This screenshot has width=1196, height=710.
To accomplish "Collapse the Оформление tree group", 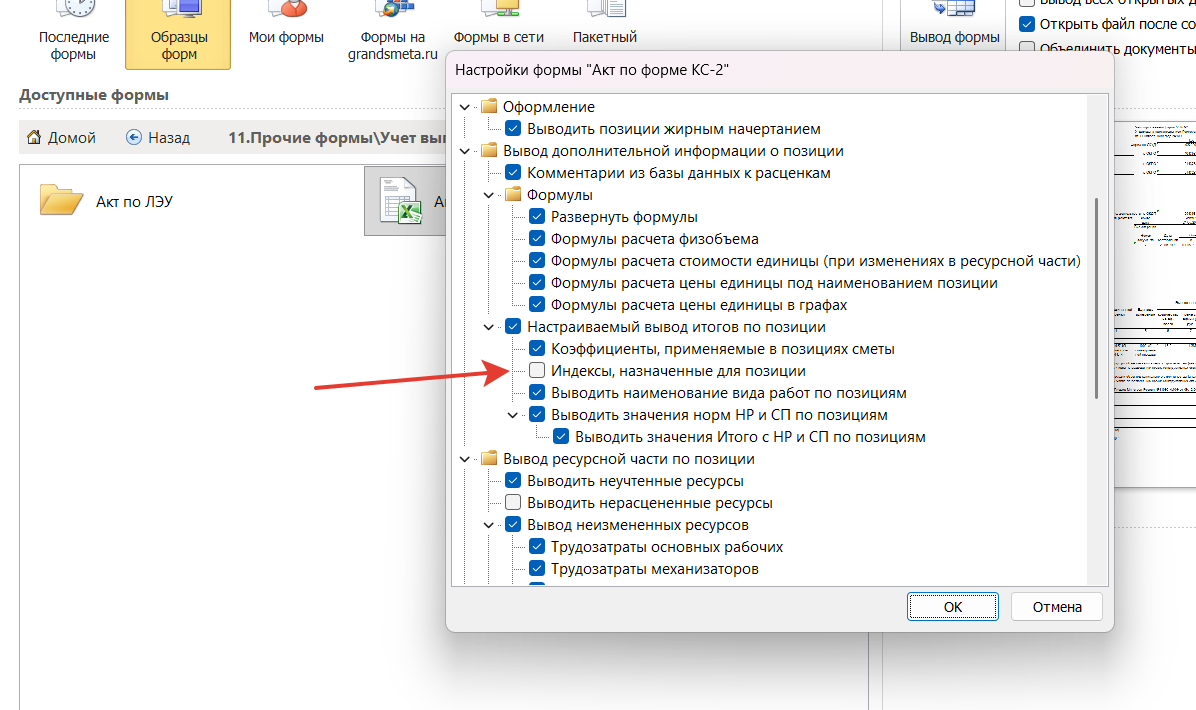I will tap(465, 108).
